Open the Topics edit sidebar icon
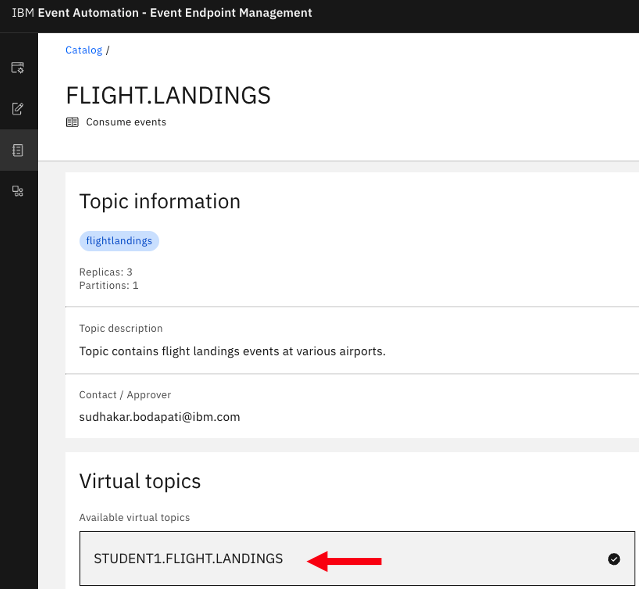Viewport: 639px width, 590px height. click(x=18, y=109)
